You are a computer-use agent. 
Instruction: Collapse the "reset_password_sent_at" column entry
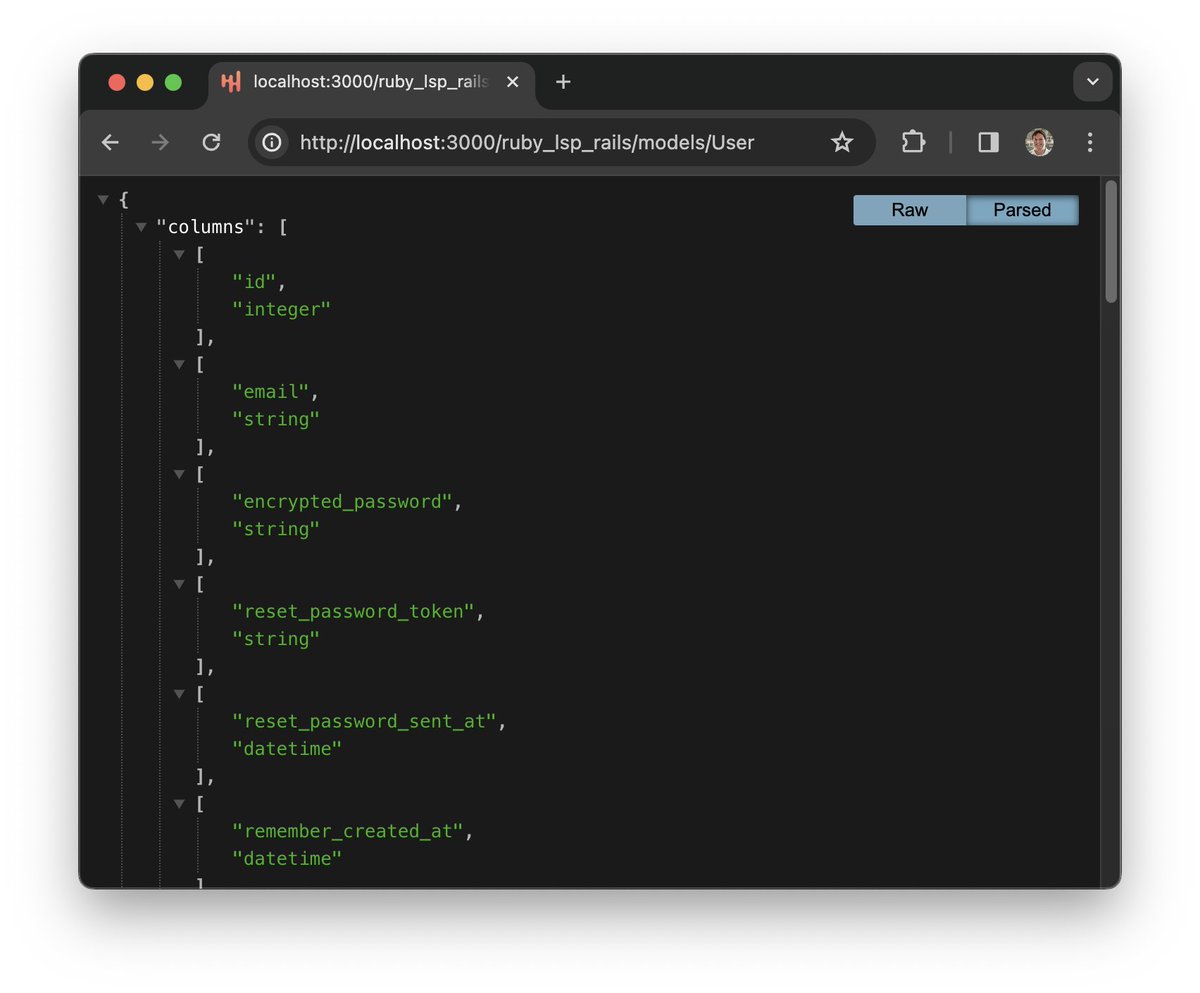179,693
